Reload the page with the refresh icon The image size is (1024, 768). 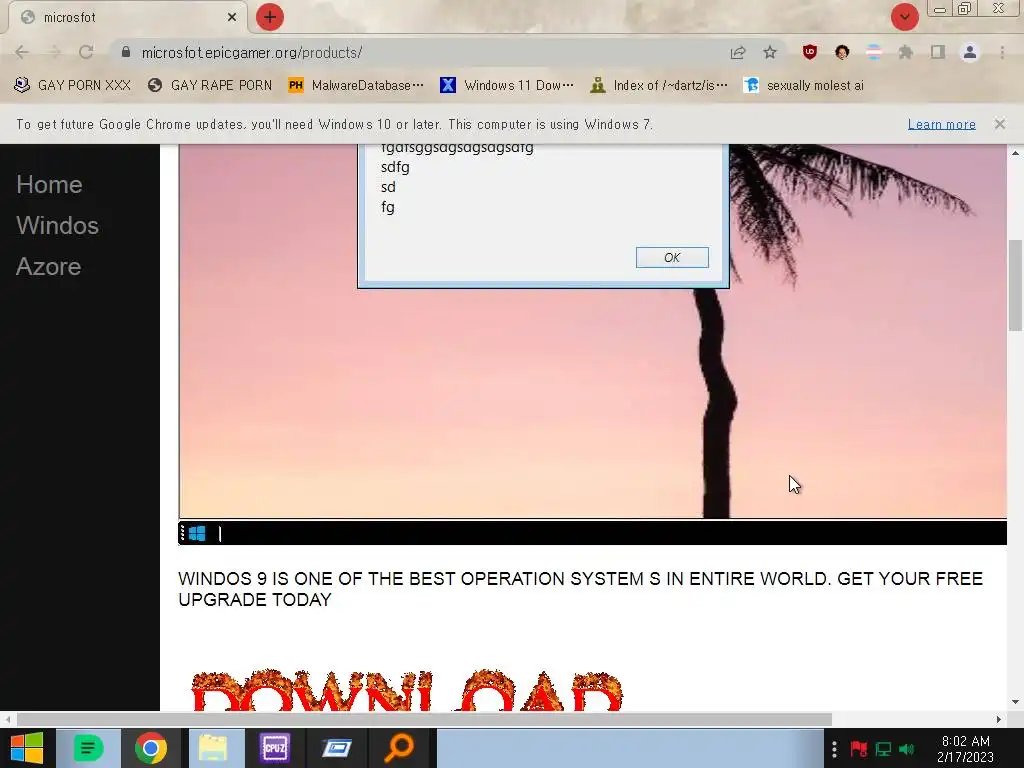(86, 52)
